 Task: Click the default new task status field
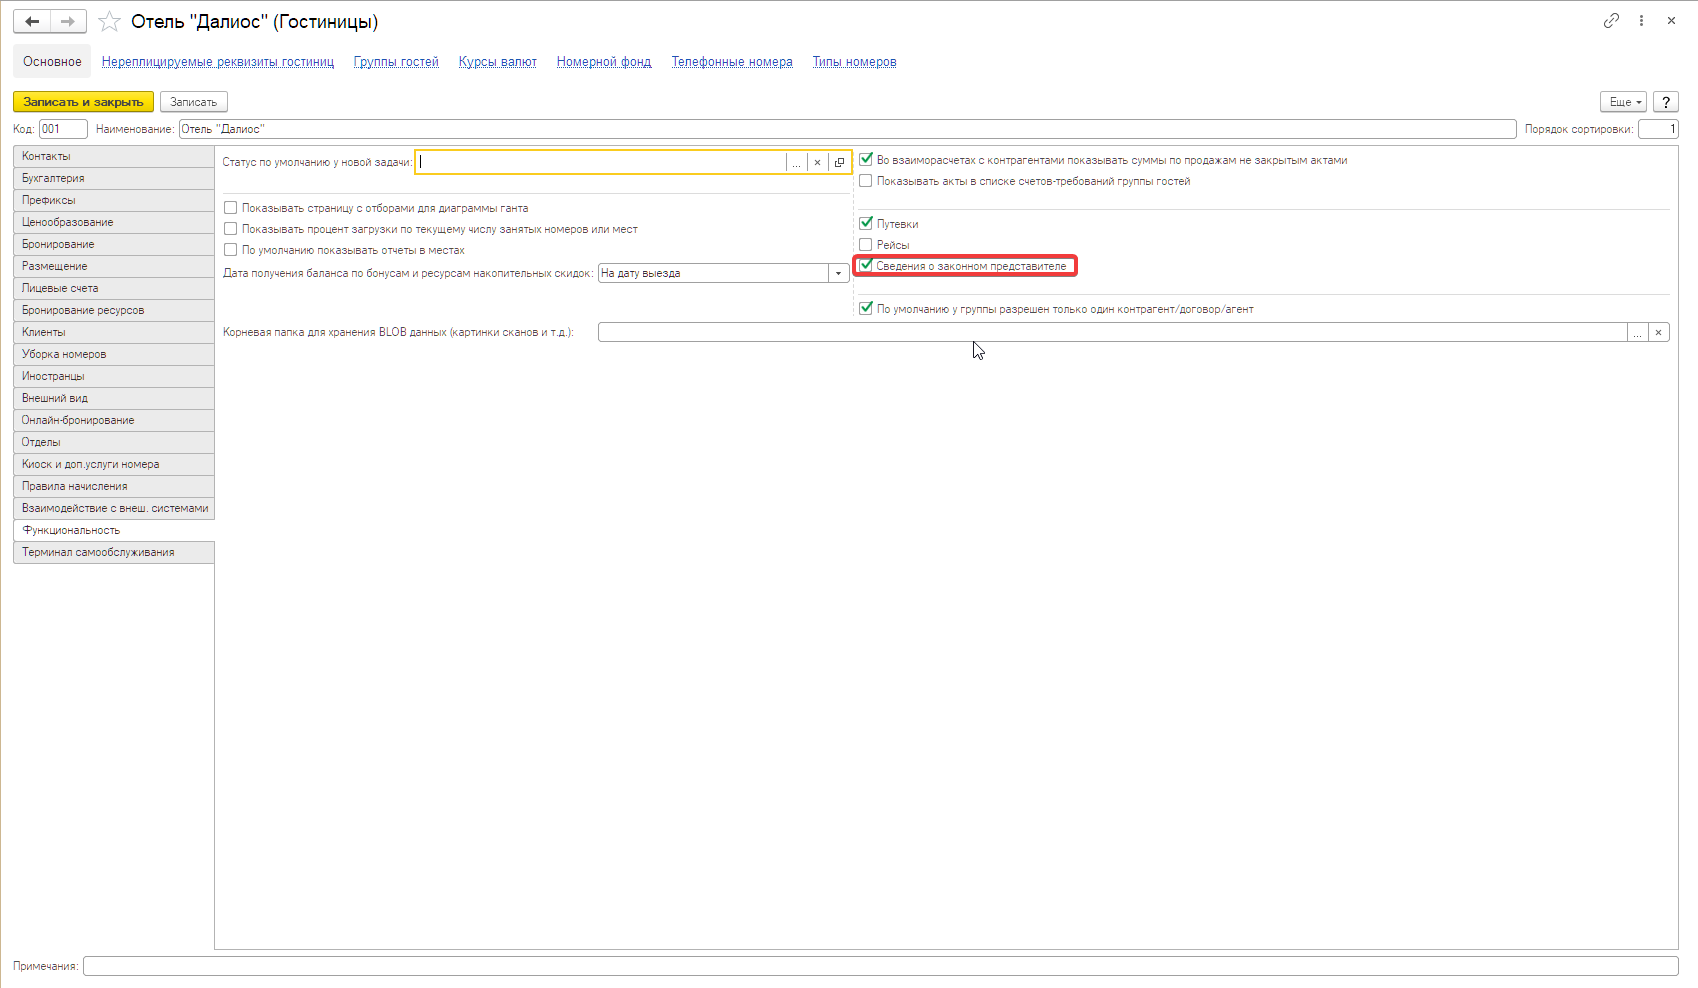[601, 162]
